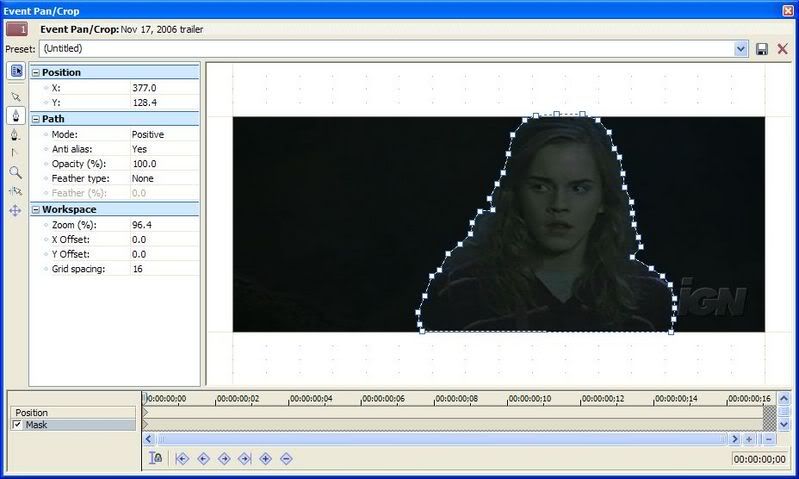Click the event number 1 icon
The image size is (799, 479).
click(17, 29)
